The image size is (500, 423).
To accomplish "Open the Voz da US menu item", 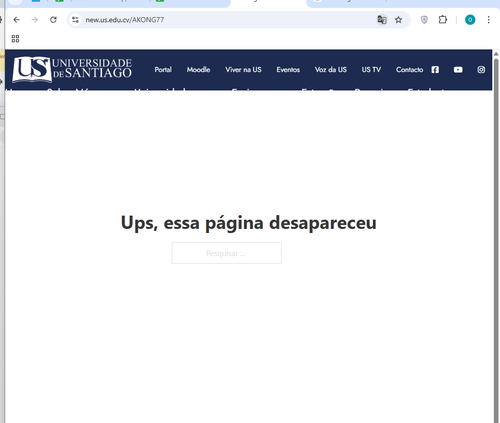I will (x=331, y=70).
